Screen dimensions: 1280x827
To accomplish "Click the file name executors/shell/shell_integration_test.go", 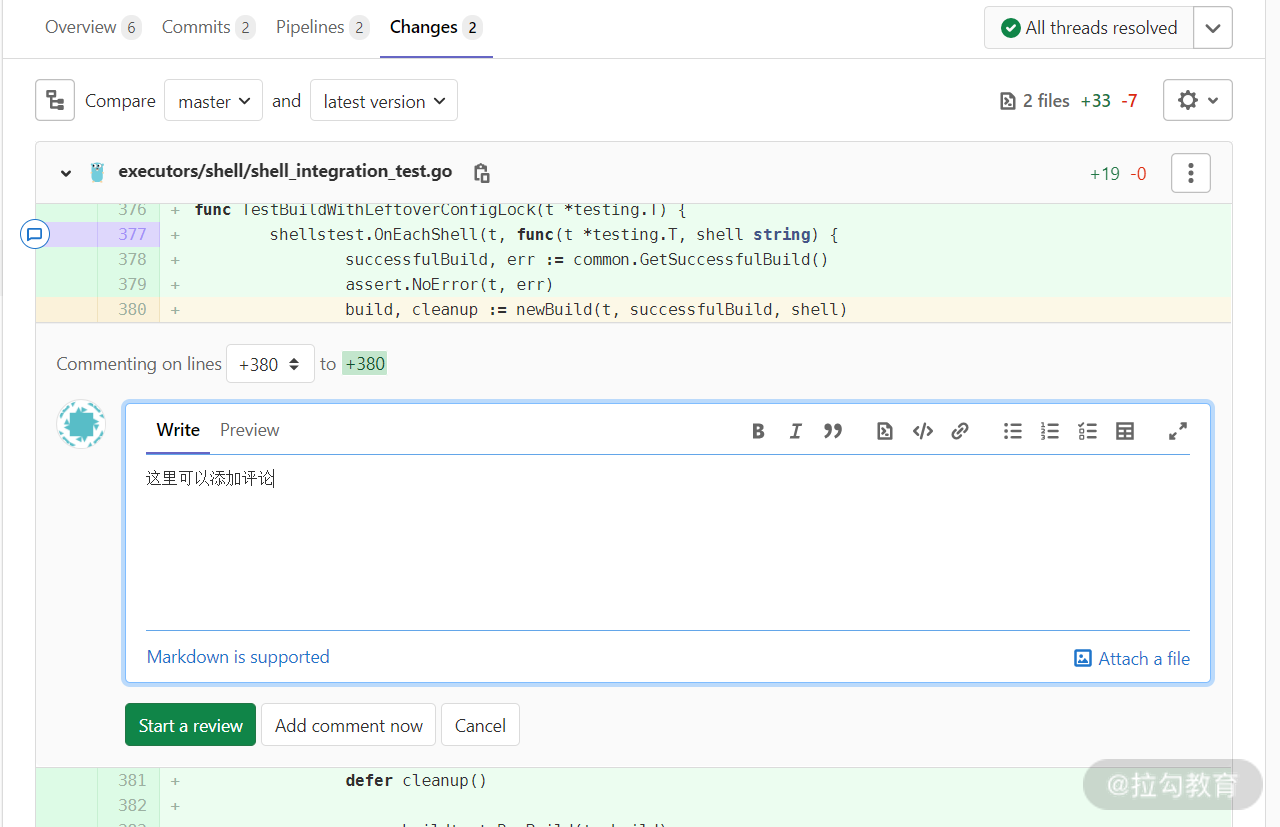I will [x=285, y=172].
